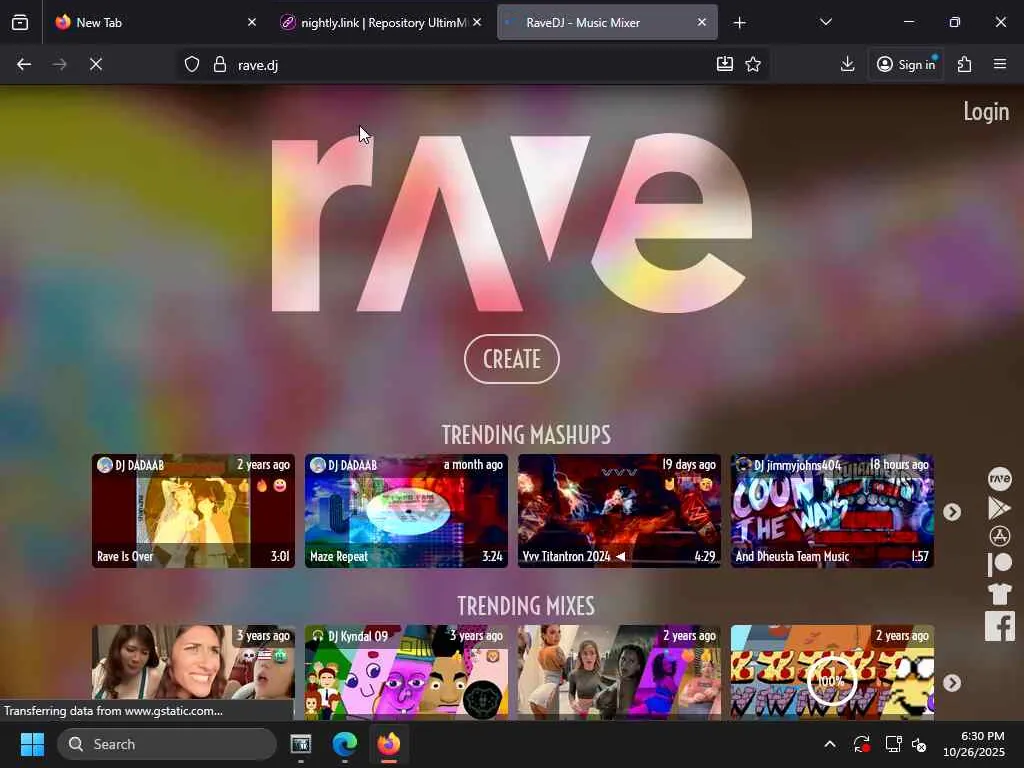Open the Firefox extensions icon
Screen dimensions: 1024x768
[965, 64]
